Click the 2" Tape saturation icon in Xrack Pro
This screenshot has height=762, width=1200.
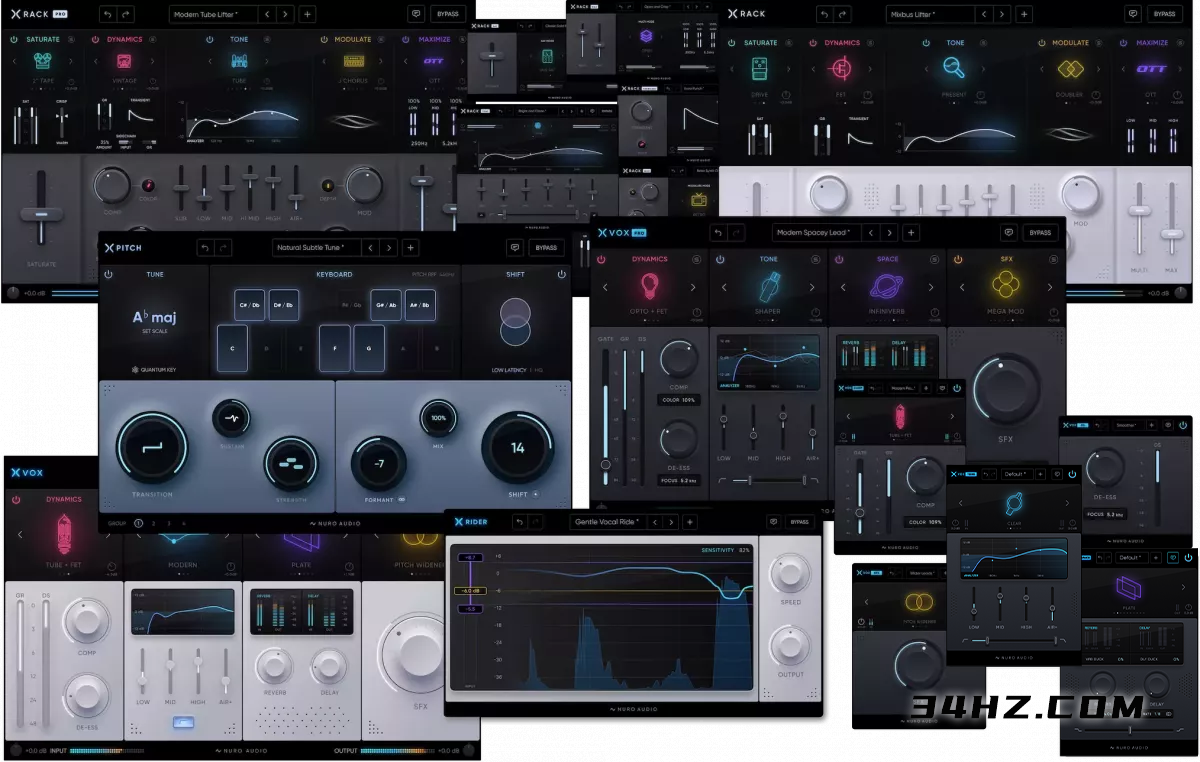pos(43,63)
